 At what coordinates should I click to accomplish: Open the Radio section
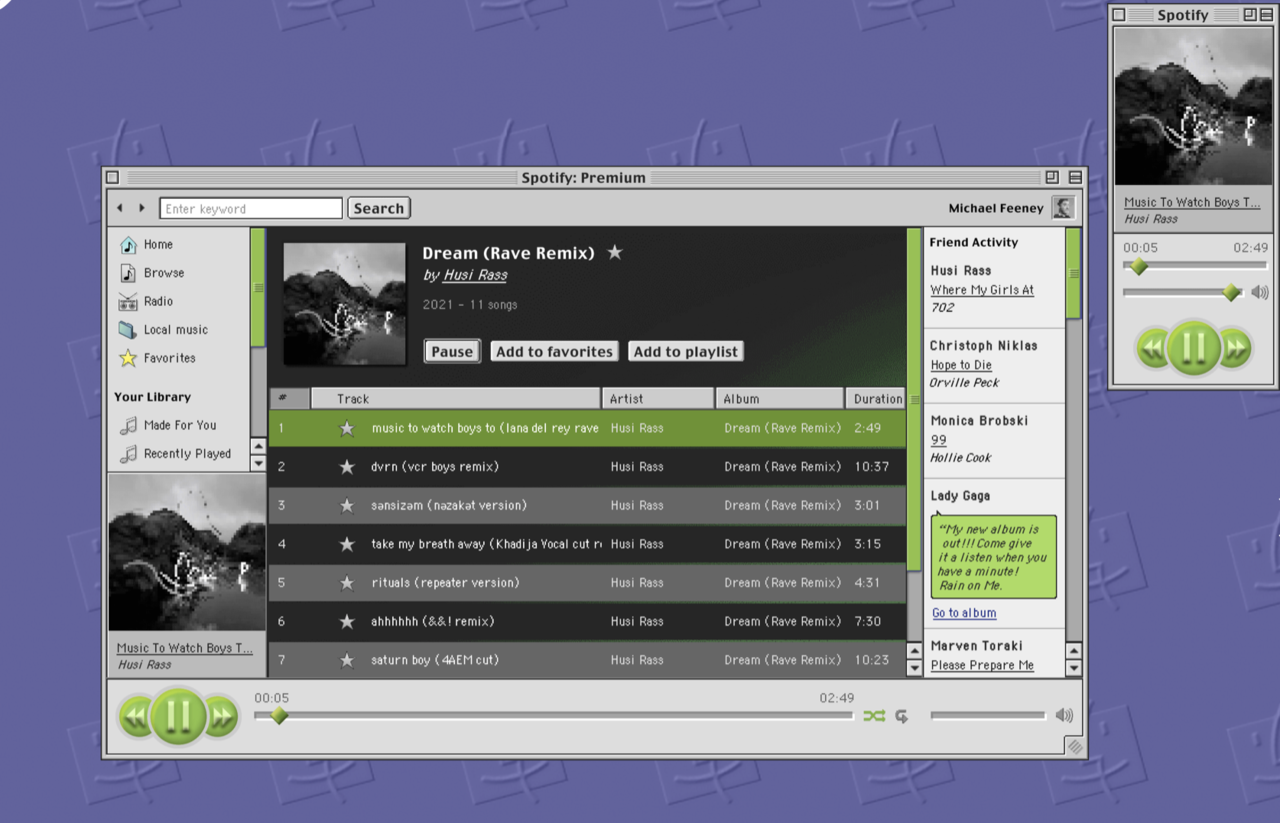[x=157, y=301]
